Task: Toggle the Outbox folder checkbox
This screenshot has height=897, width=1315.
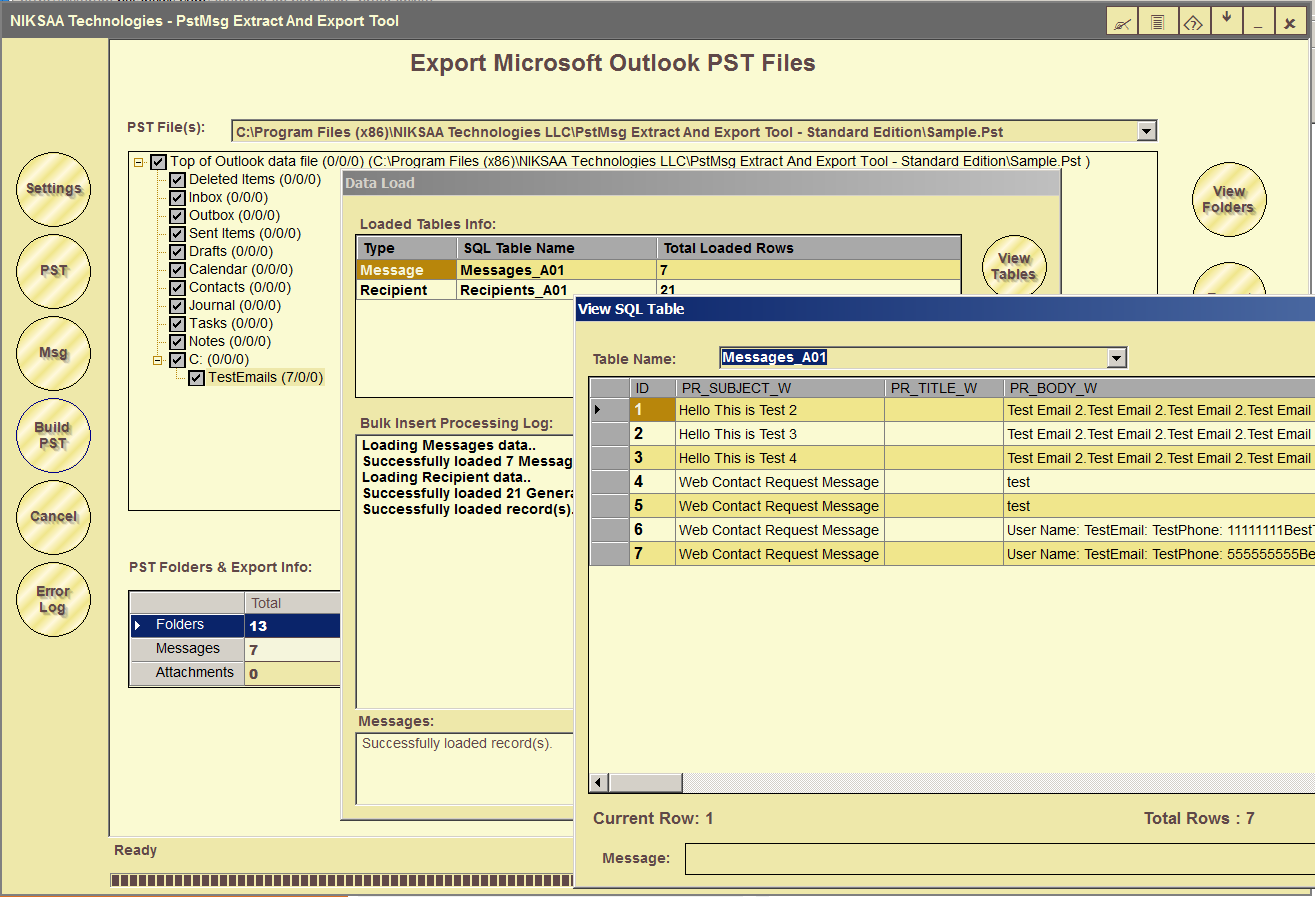Action: pyautogui.click(x=177, y=216)
